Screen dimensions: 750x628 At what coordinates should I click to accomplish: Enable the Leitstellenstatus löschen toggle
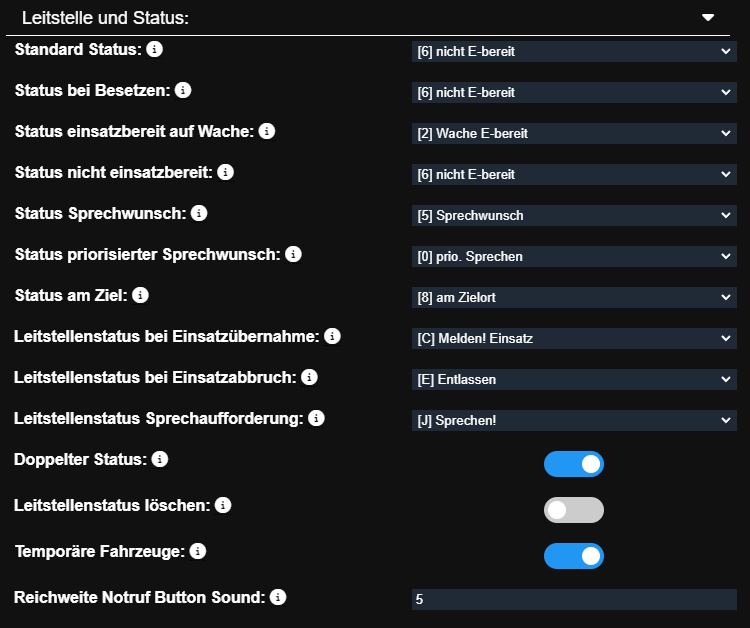click(574, 510)
